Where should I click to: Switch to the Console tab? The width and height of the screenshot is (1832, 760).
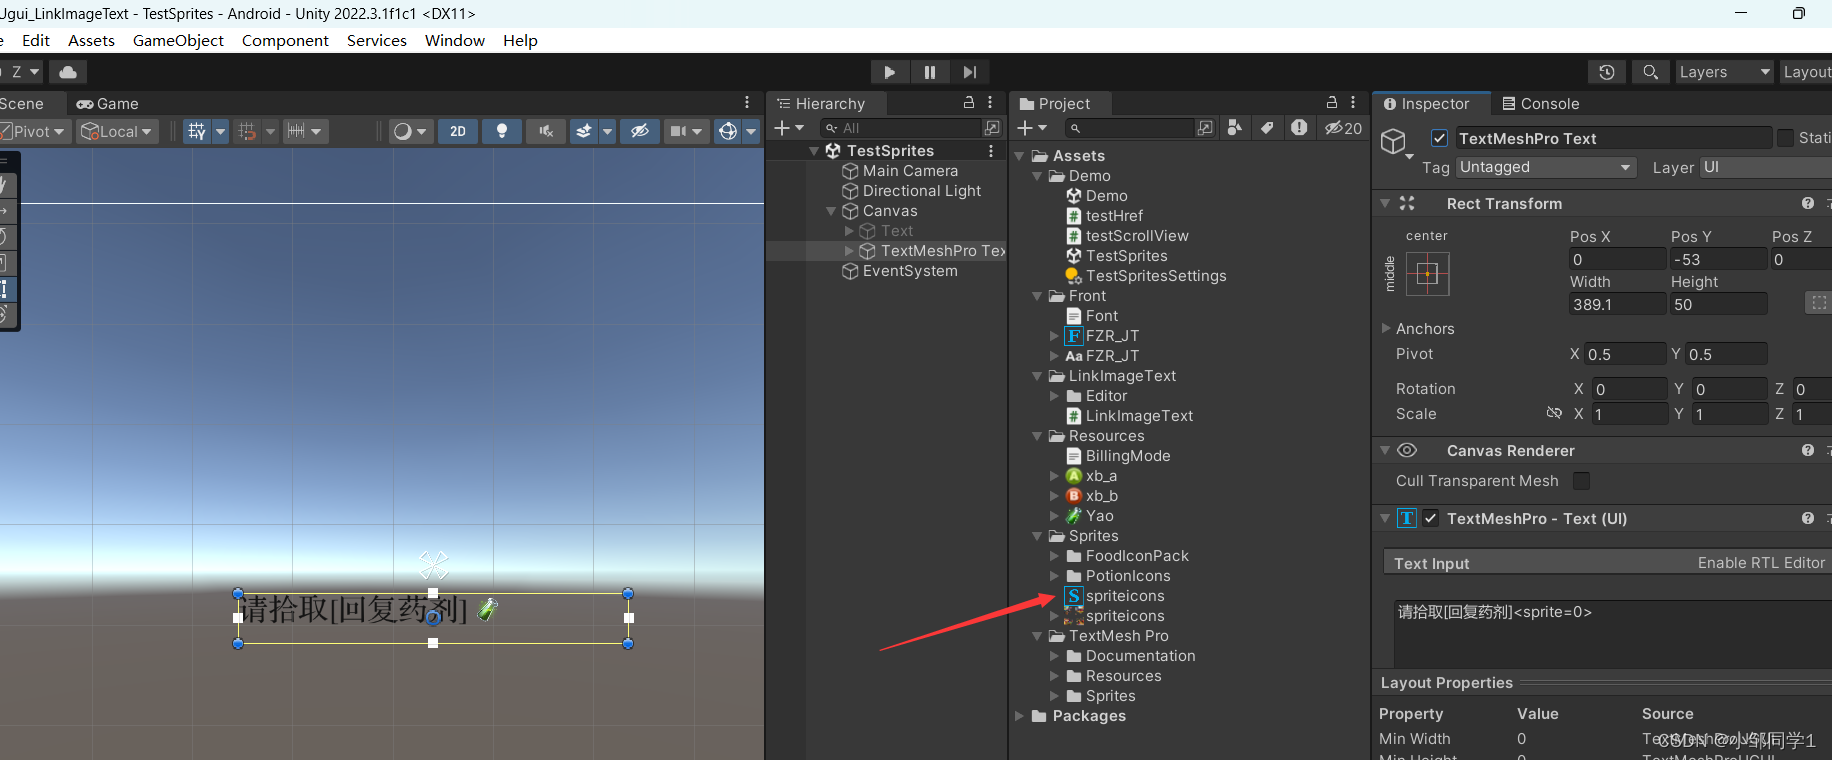[x=1540, y=104]
